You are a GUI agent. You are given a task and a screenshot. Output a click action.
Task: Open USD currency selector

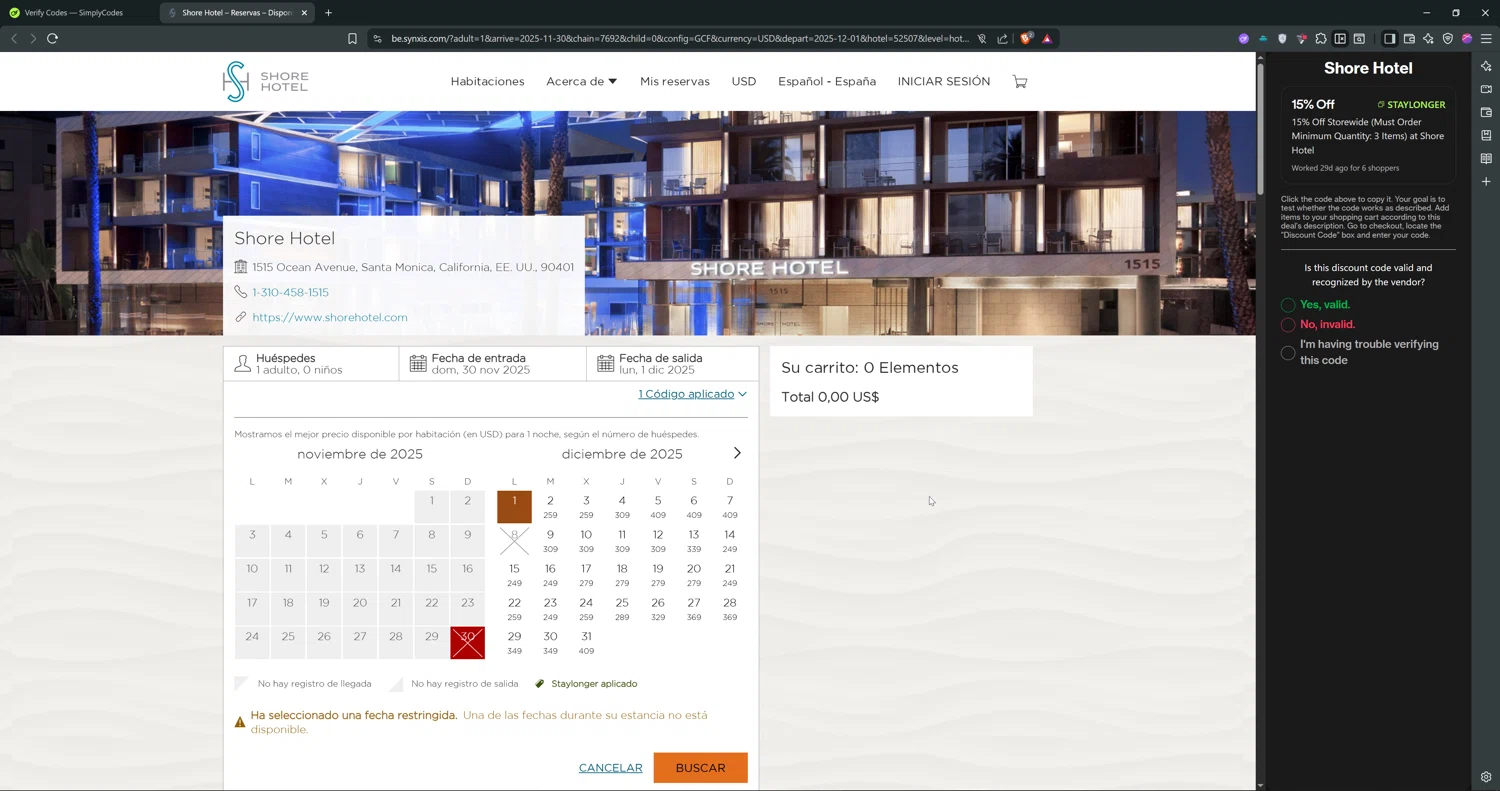(x=744, y=81)
